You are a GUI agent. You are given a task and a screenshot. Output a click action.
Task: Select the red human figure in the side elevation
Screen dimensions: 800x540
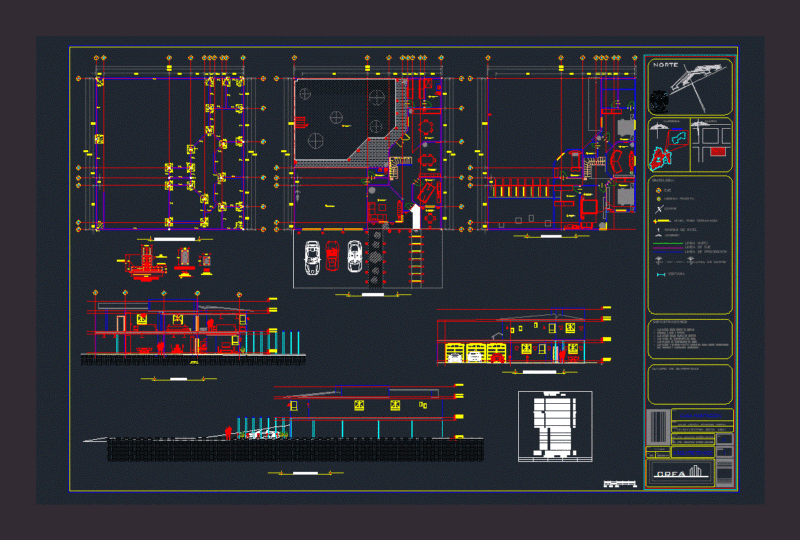228,432
